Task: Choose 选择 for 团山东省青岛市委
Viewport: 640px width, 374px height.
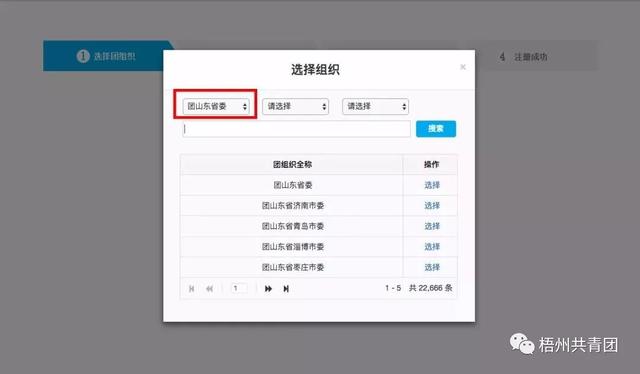Action: [432, 226]
